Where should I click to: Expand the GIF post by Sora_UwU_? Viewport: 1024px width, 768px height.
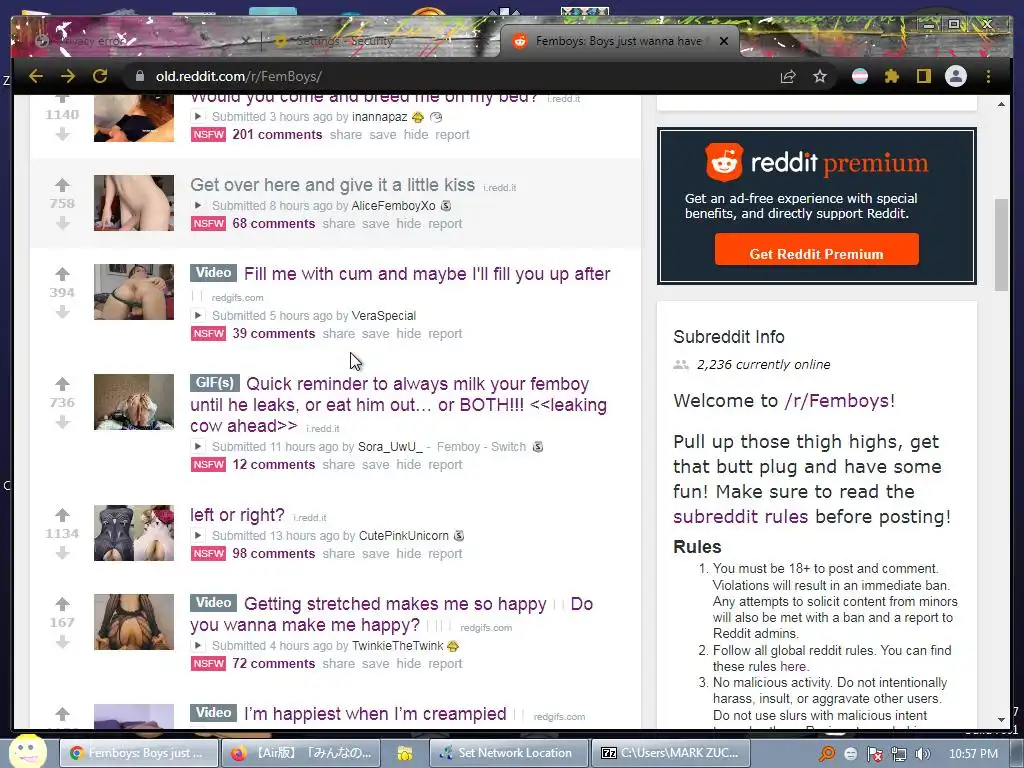[x=197, y=447]
